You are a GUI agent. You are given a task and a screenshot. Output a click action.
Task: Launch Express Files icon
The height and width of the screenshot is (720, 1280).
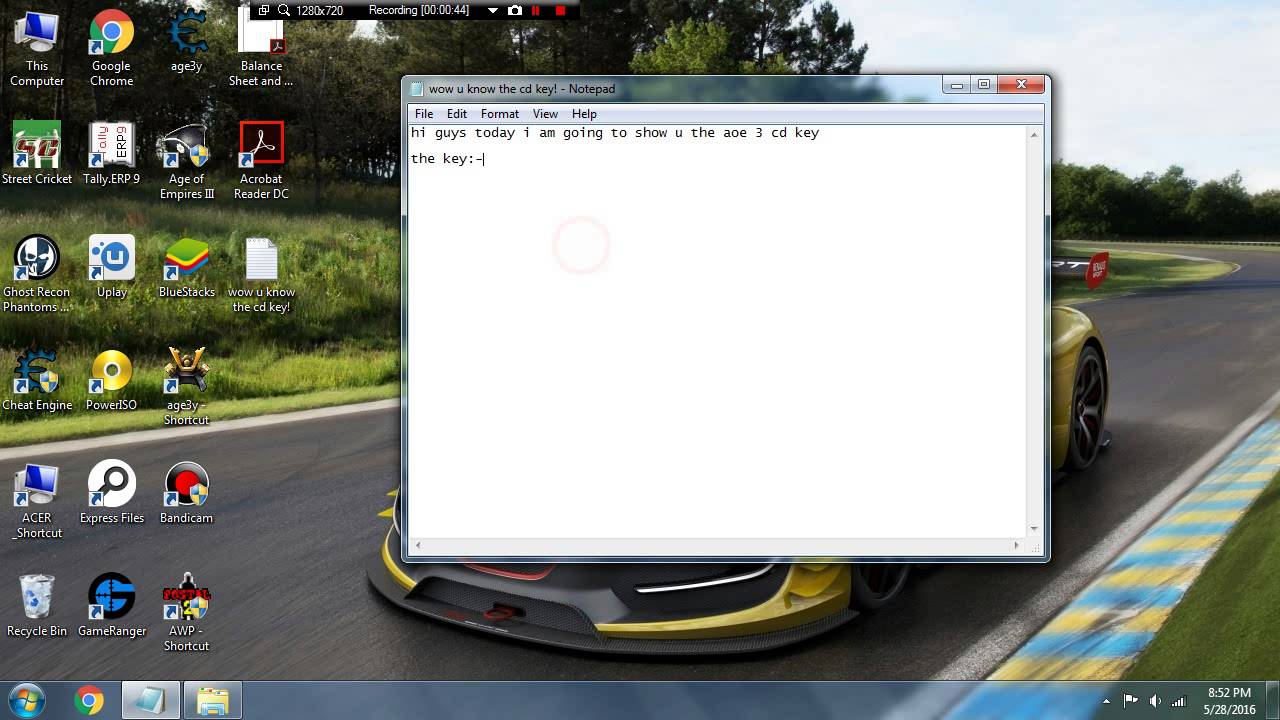pos(111,493)
